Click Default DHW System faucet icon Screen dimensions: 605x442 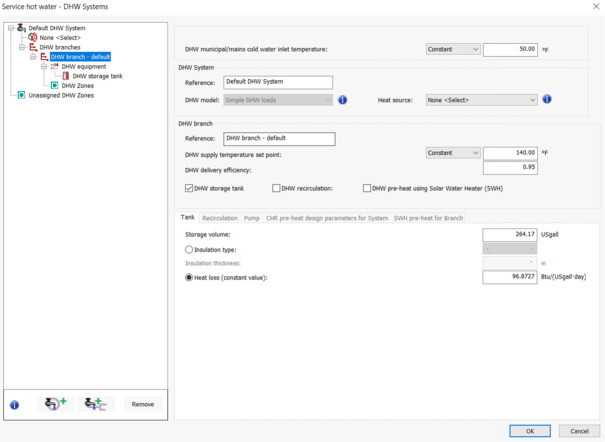(21, 28)
